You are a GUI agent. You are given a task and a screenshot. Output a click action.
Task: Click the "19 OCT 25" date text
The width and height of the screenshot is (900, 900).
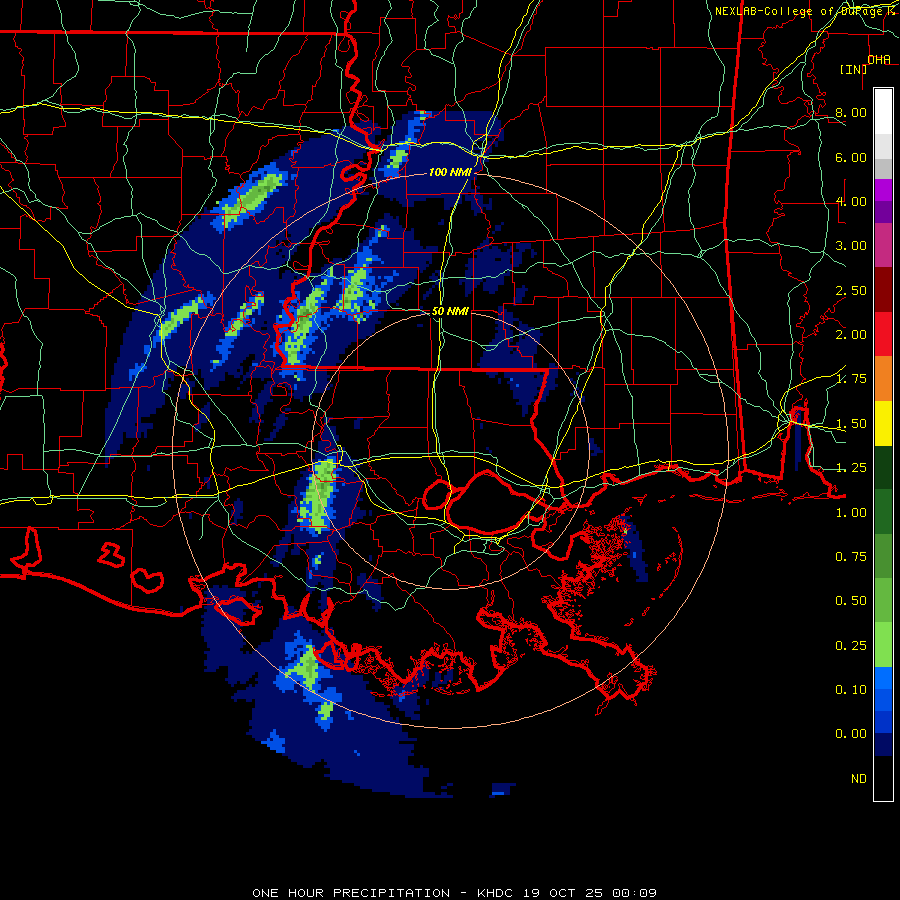(x=563, y=893)
